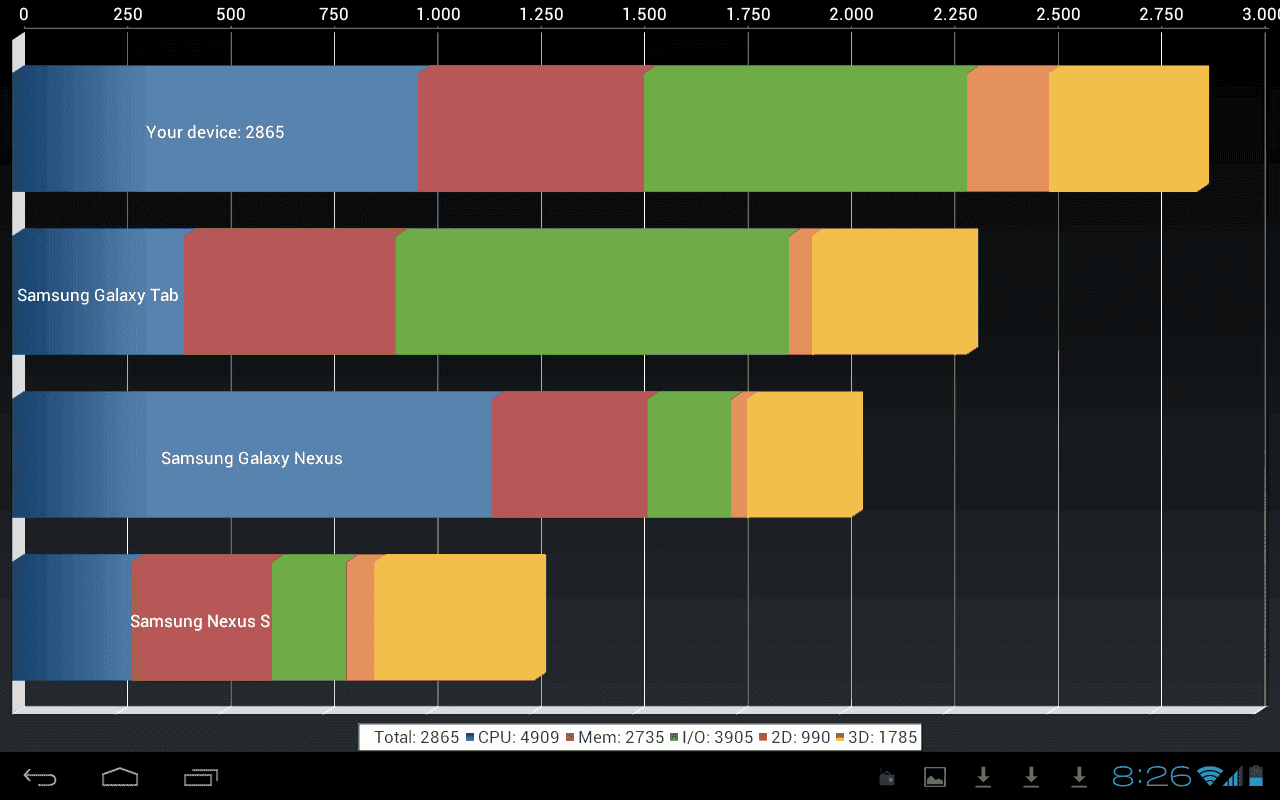Select 'Your device: 2865' label
The height and width of the screenshot is (800, 1280).
pos(215,132)
